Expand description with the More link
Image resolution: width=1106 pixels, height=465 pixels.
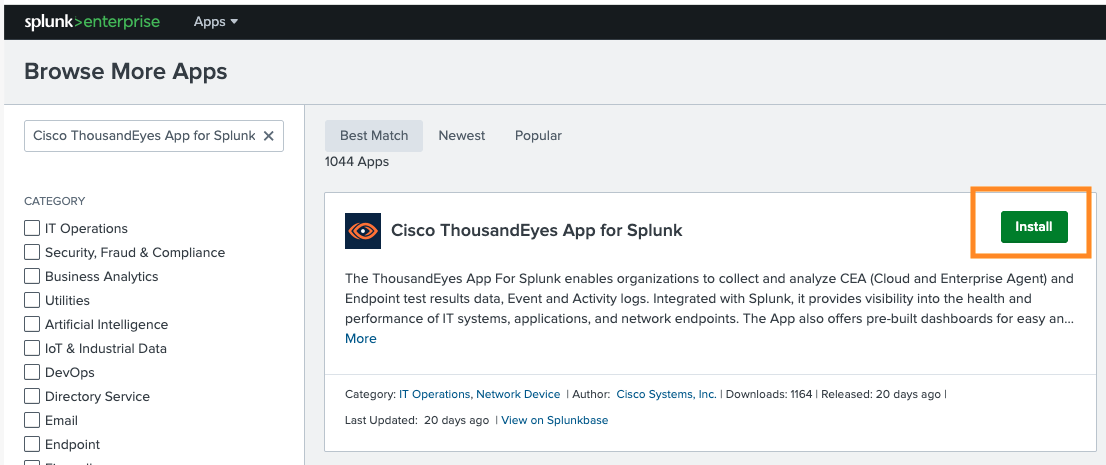[x=361, y=339]
